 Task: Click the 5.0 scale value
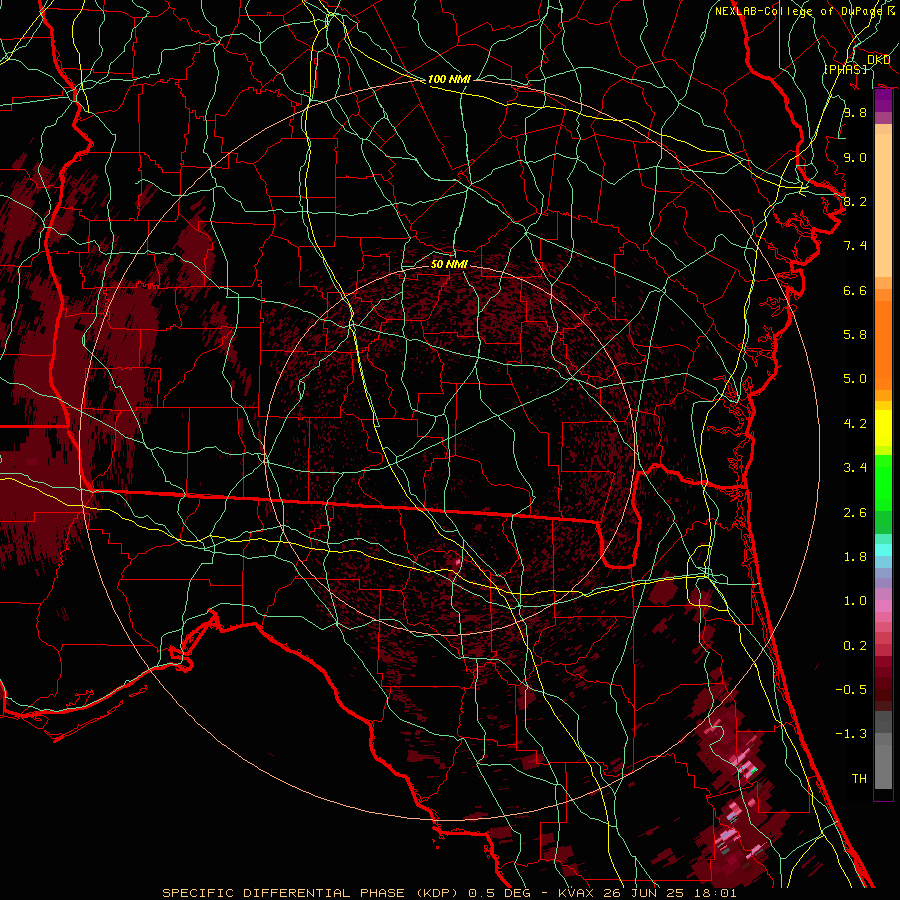pos(855,379)
